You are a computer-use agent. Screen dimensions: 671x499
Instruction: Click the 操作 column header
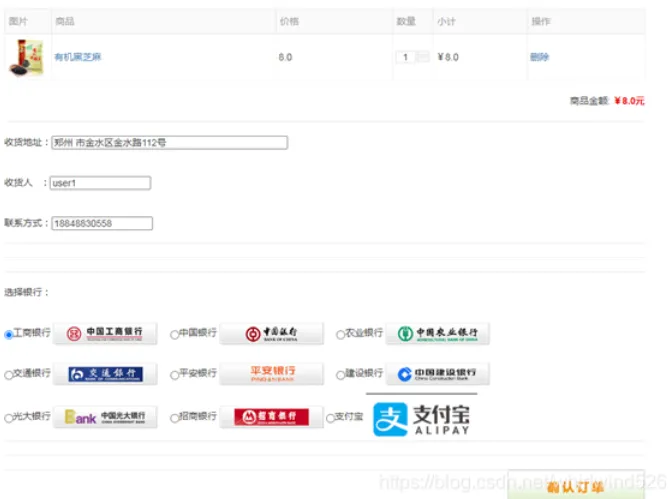541,21
